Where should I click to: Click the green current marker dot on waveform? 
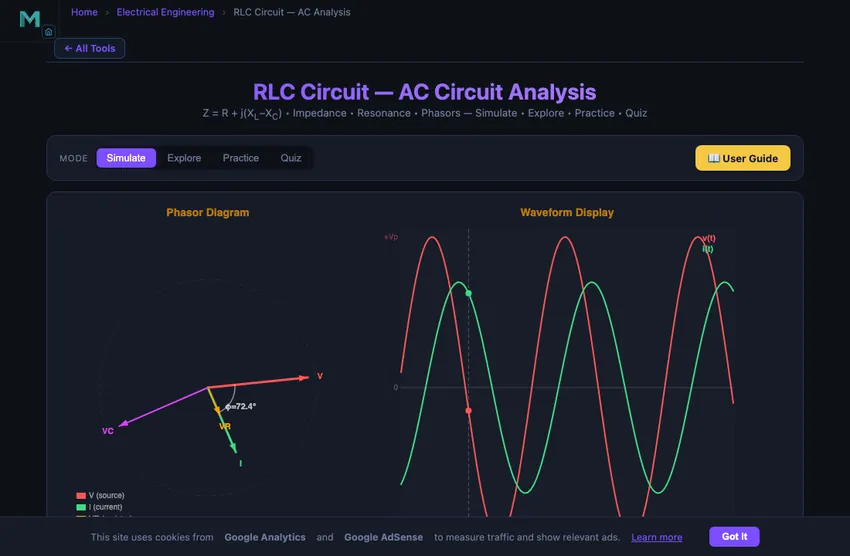coord(468,293)
